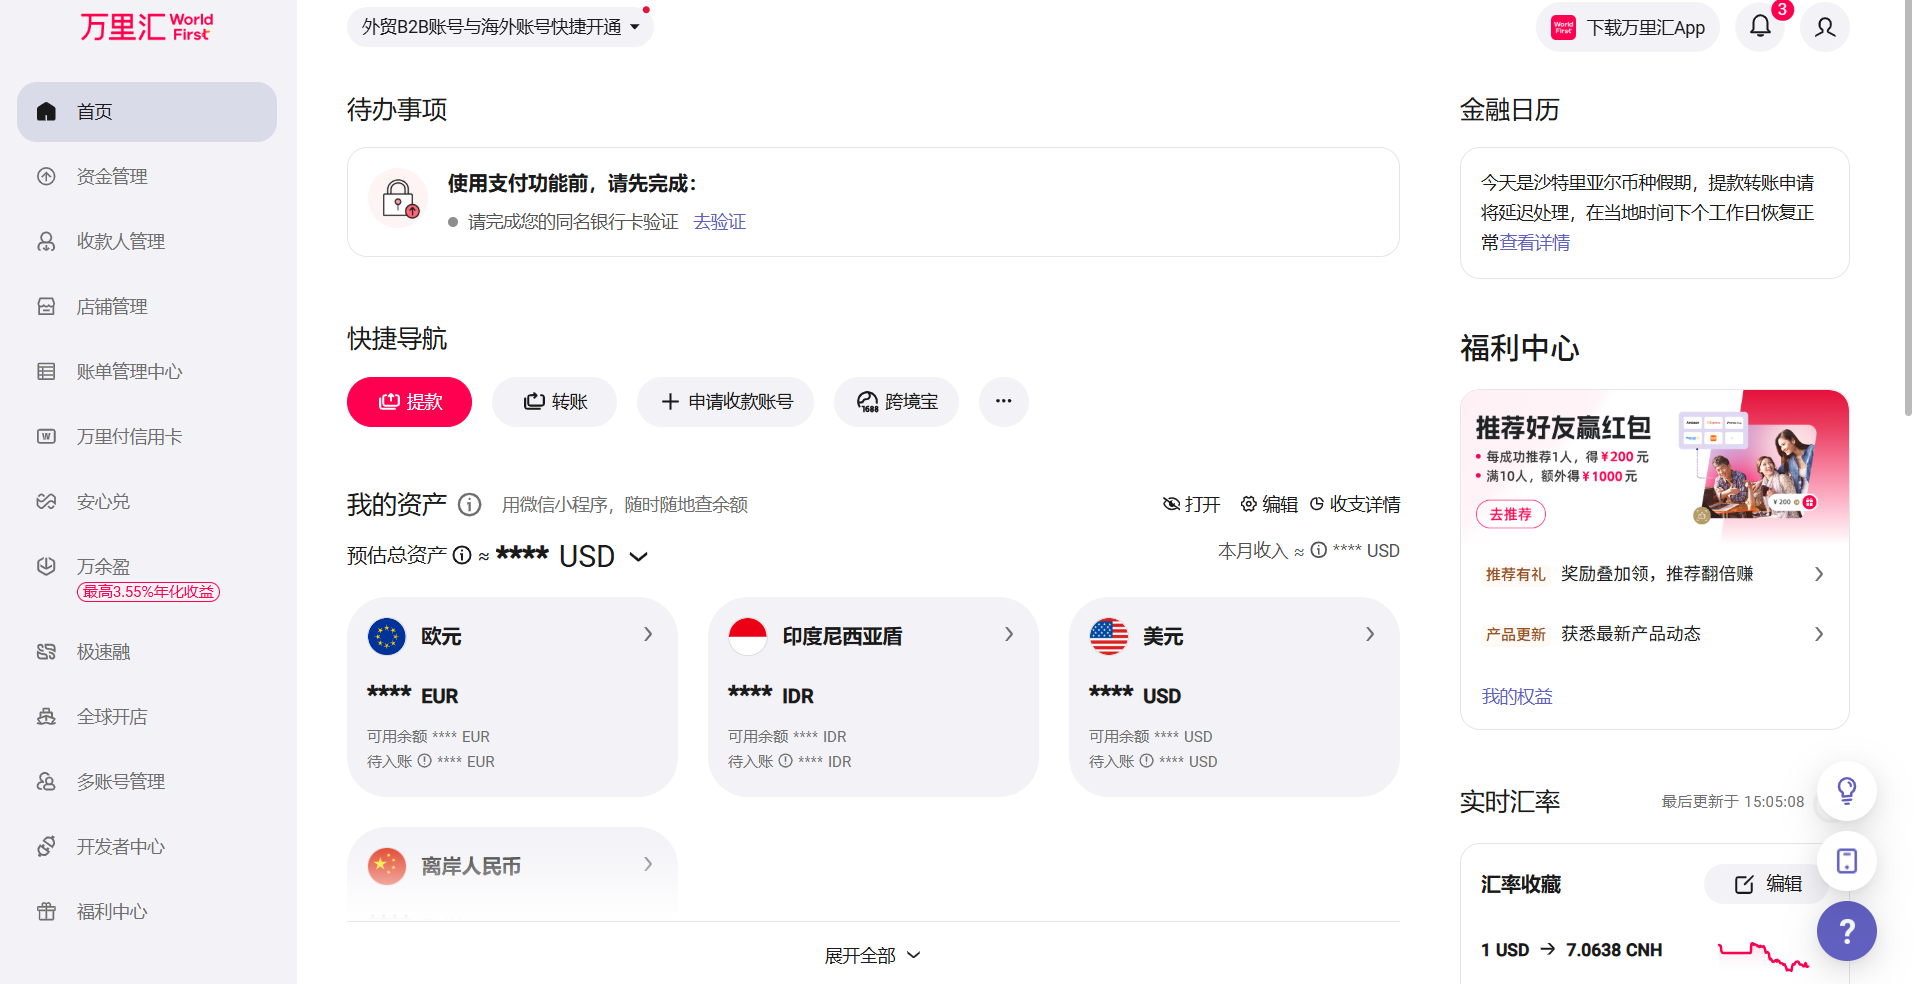
Task: Open the 美元 account card arrow
Action: pos(1370,634)
